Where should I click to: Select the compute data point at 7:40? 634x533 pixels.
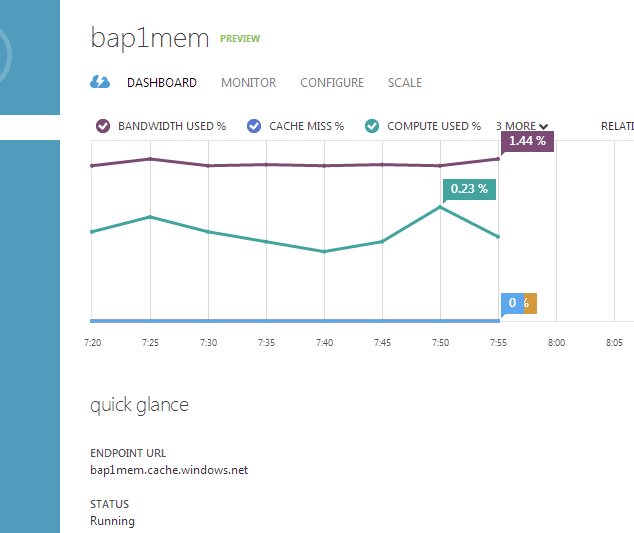click(324, 252)
